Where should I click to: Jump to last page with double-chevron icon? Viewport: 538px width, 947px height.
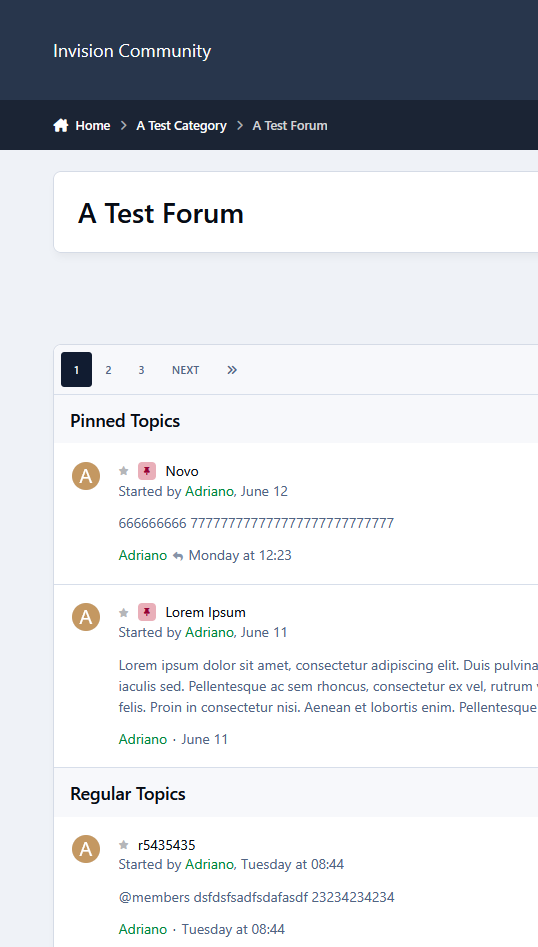(x=232, y=370)
